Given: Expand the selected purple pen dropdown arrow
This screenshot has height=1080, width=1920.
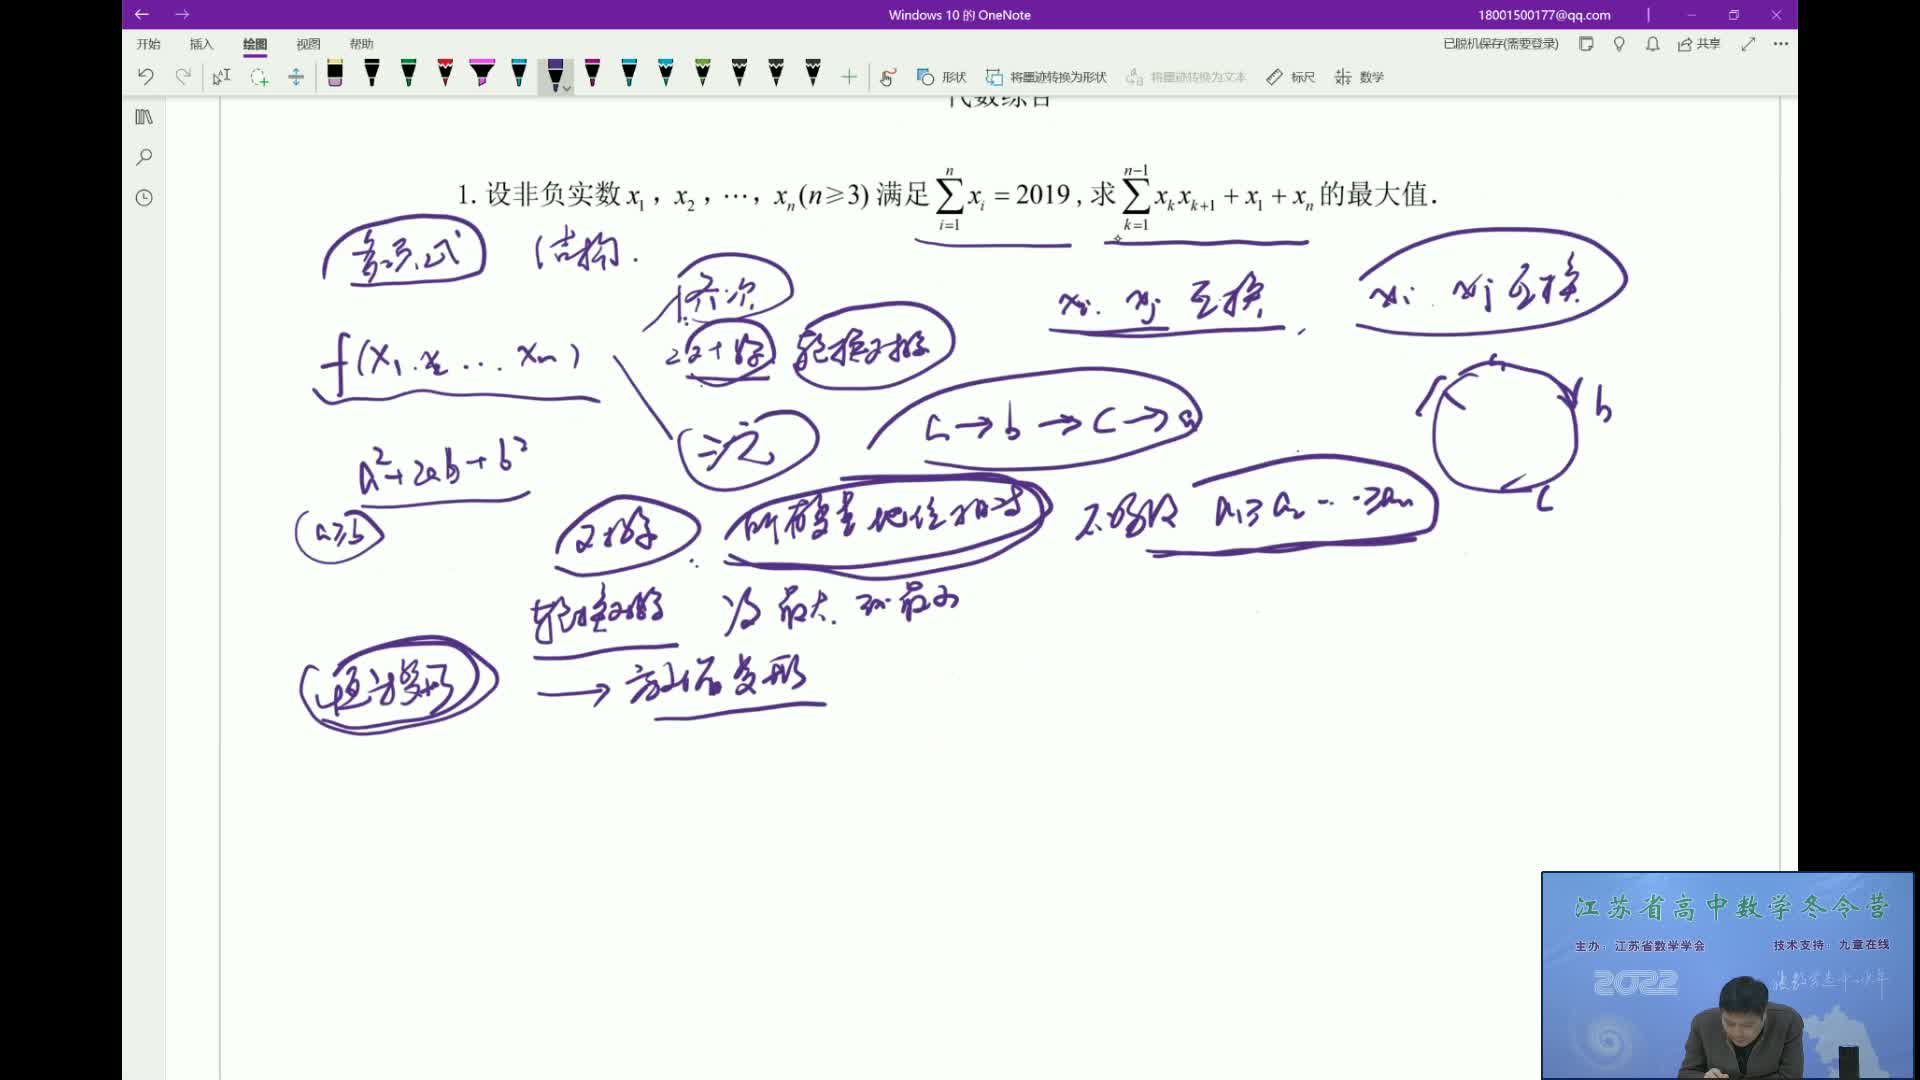Looking at the screenshot, I should point(567,89).
